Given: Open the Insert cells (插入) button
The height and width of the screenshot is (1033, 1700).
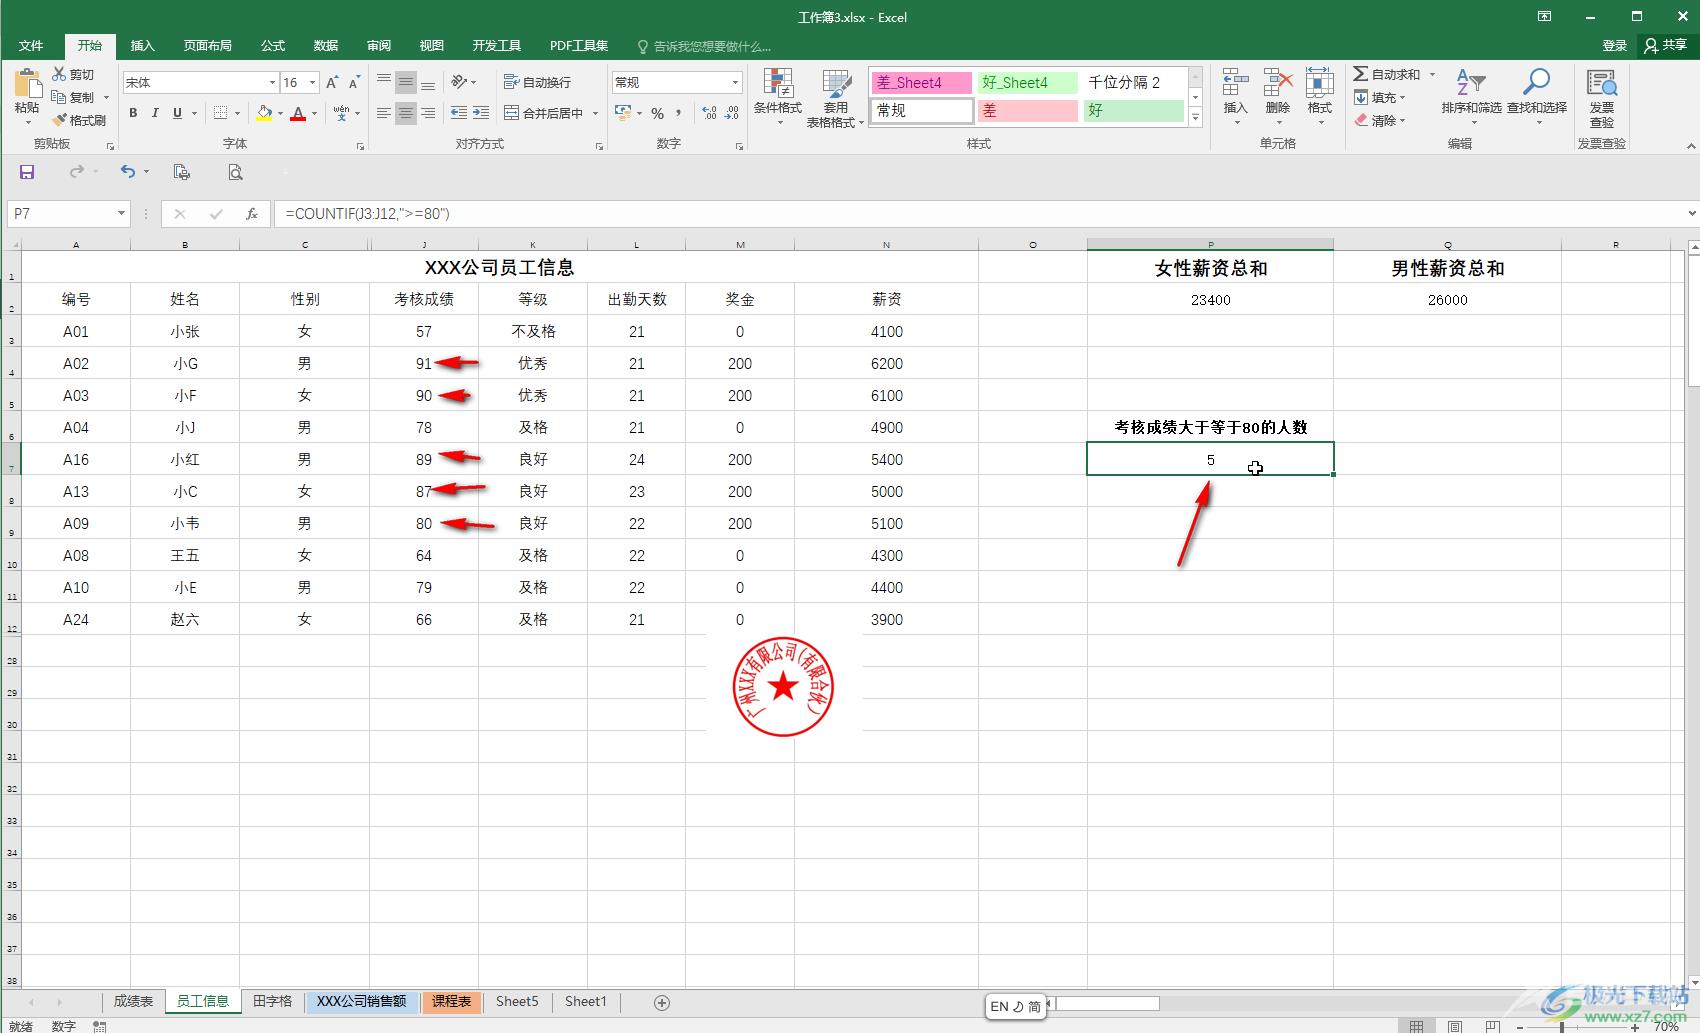Looking at the screenshot, I should pyautogui.click(x=1235, y=97).
